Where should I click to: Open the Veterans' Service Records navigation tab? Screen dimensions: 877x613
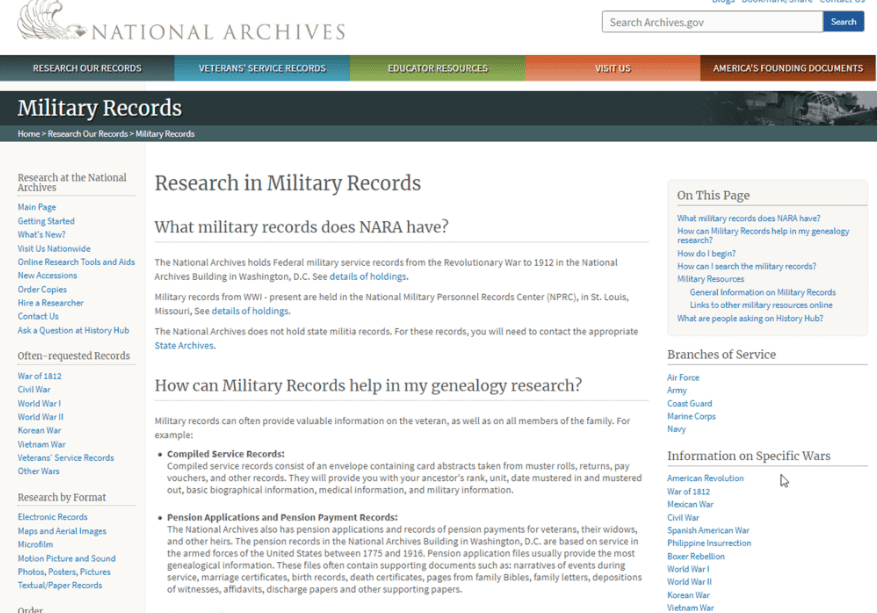(262, 68)
